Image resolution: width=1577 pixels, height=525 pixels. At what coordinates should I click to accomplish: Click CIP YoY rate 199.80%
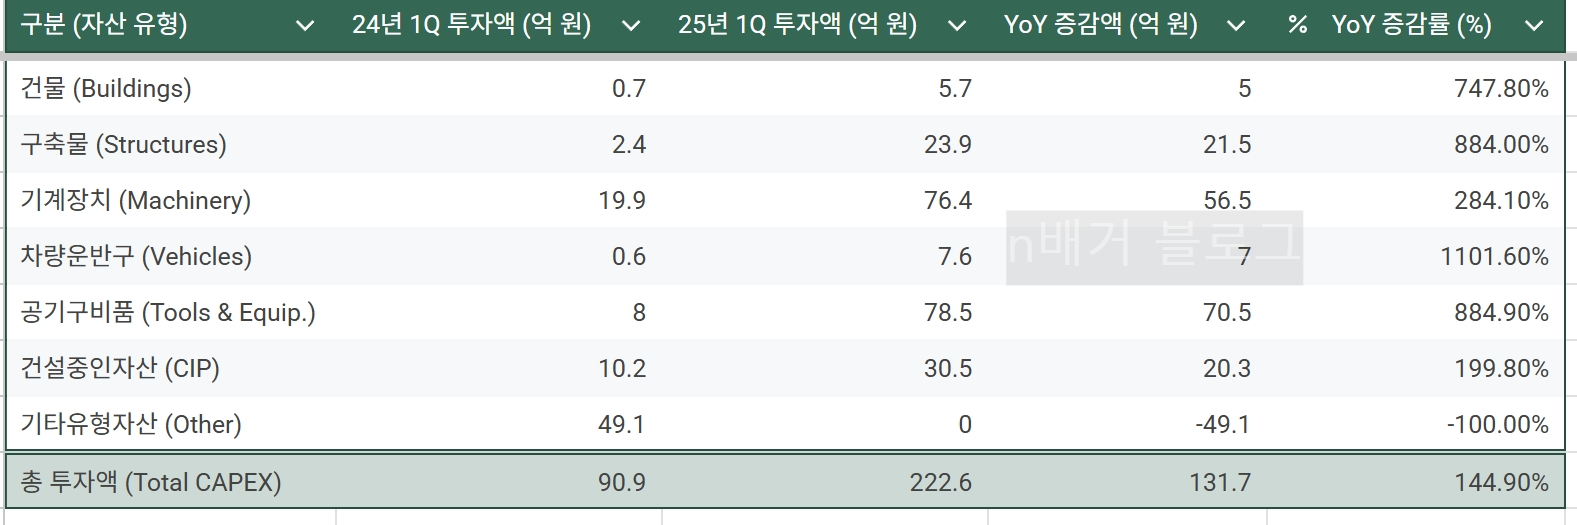coord(1501,368)
